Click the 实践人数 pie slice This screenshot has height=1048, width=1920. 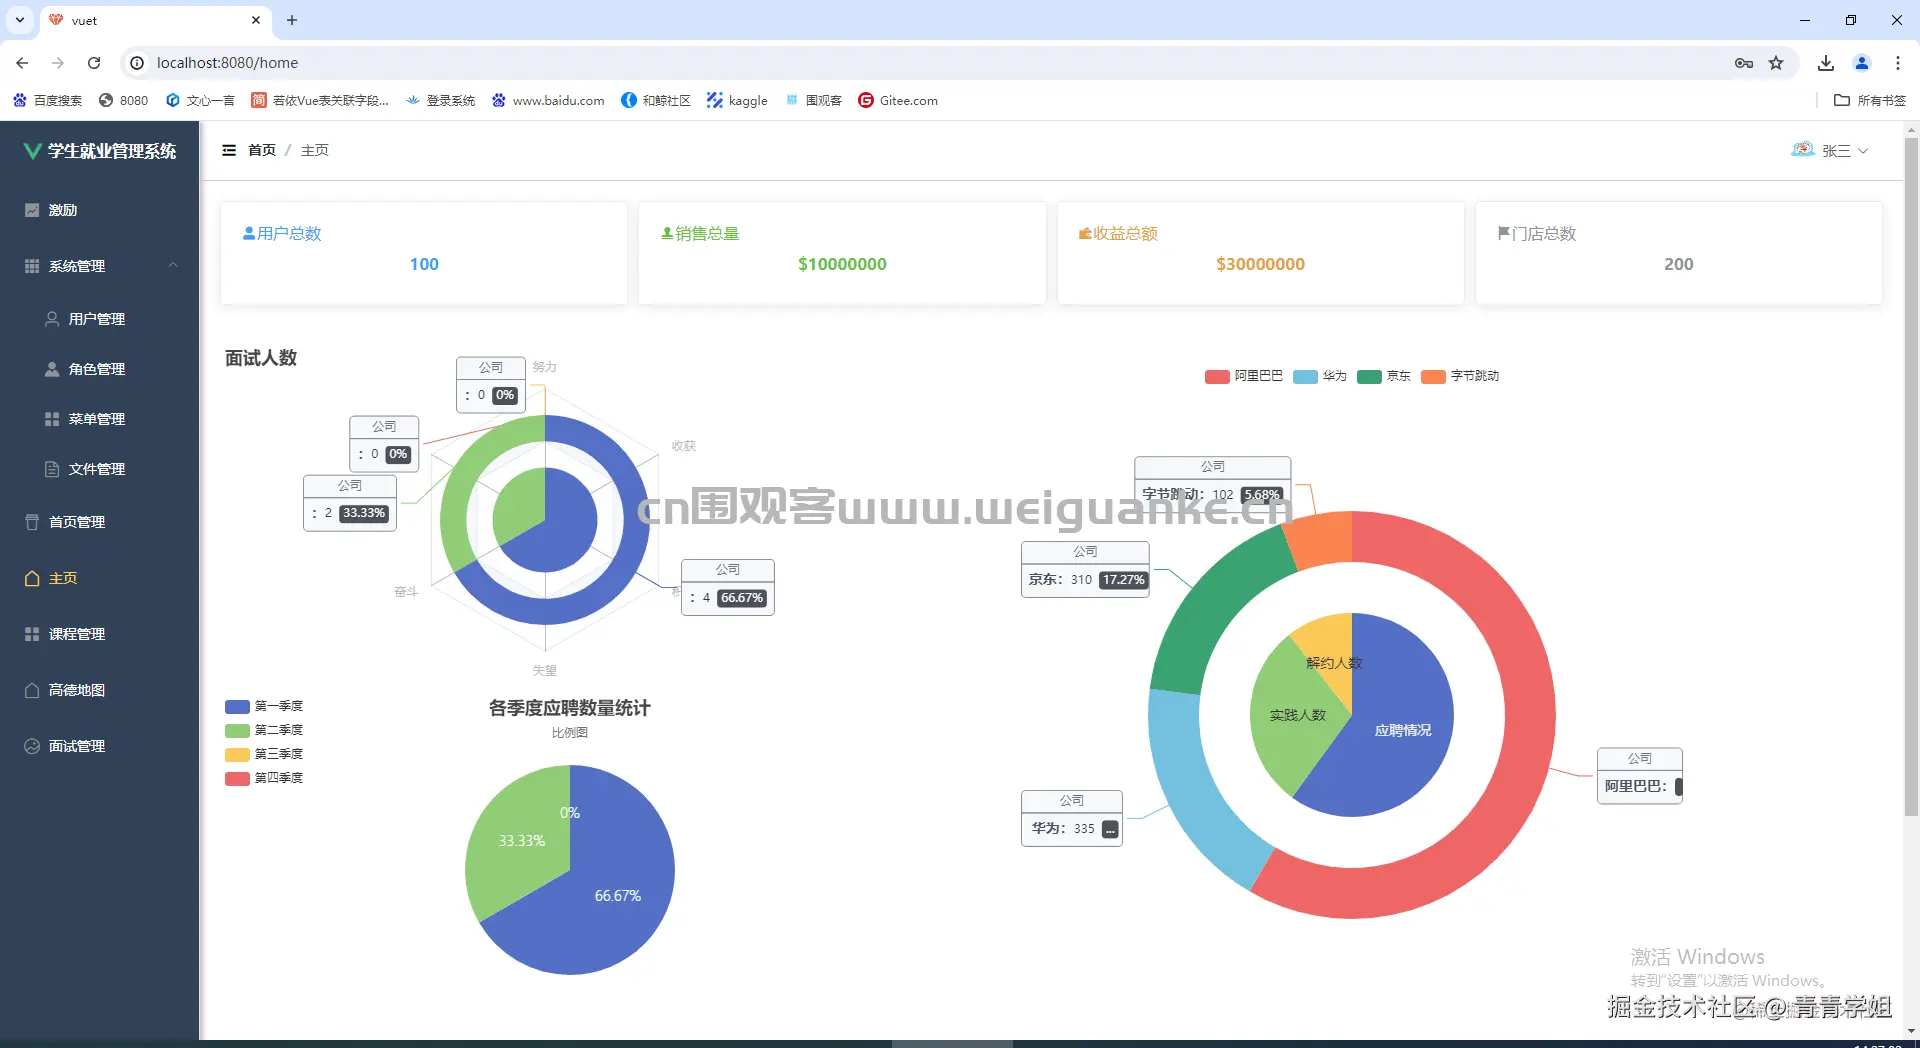(x=1297, y=715)
